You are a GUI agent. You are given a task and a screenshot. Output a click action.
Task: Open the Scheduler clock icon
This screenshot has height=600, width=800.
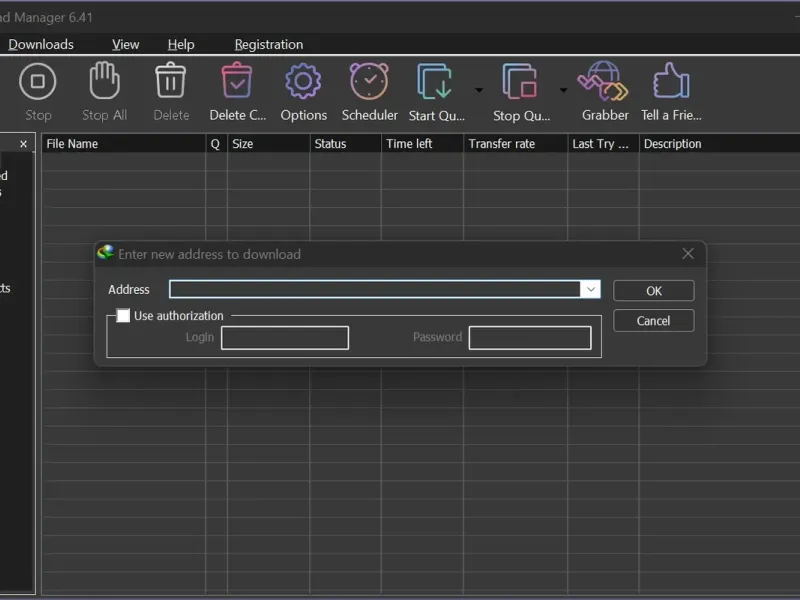tap(369, 81)
